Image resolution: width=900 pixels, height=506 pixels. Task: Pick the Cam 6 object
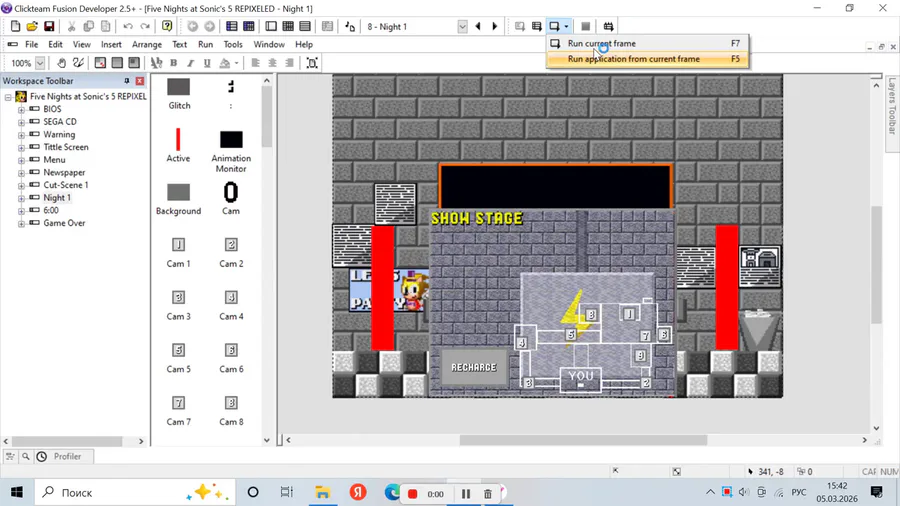[x=231, y=358]
